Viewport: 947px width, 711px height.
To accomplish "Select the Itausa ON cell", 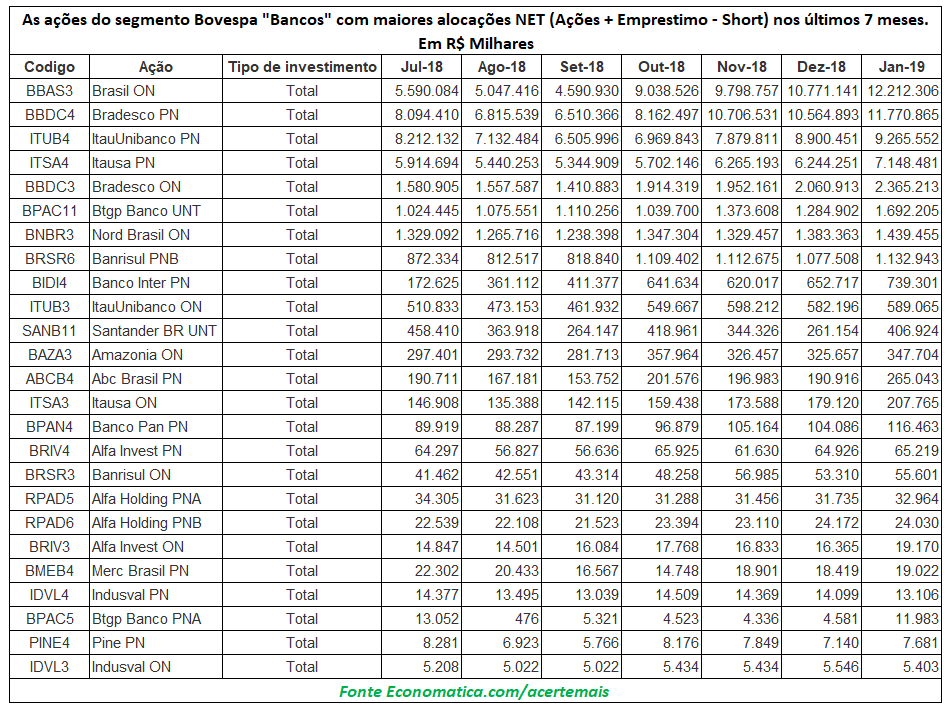I will pyautogui.click(x=156, y=403).
